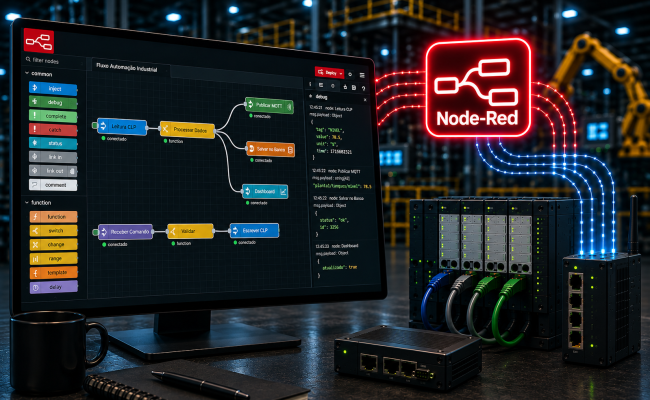The width and height of the screenshot is (650, 400).
Task: Select the yellow Validar flow node
Action: 190,231
